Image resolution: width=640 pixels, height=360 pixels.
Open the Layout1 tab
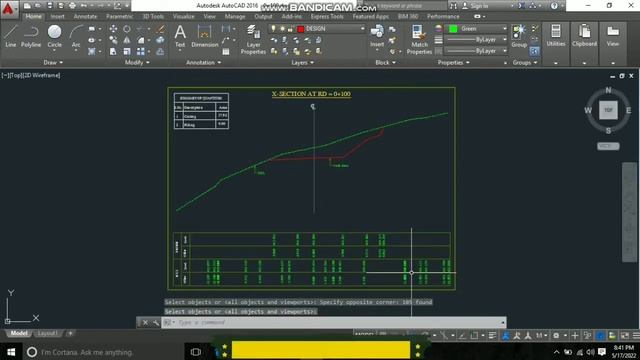click(x=47, y=333)
